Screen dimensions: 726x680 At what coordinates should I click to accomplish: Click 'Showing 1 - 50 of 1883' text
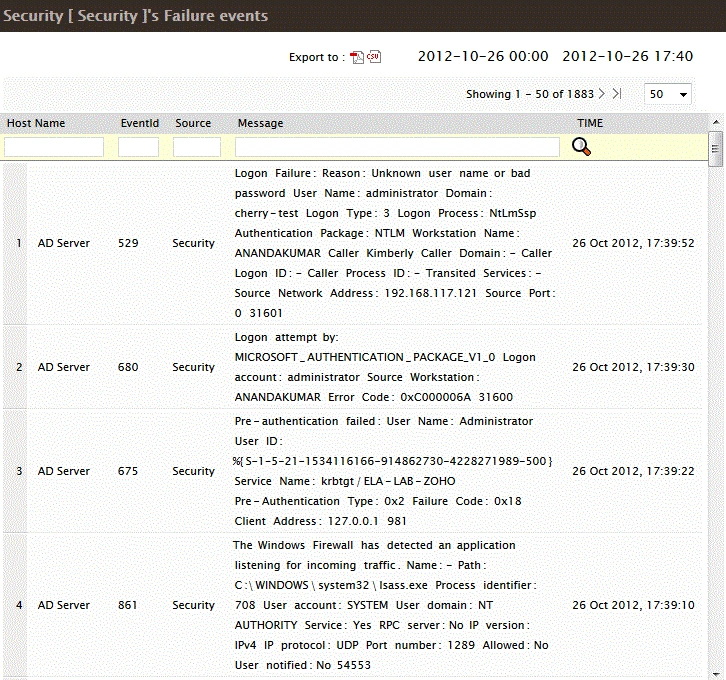(530, 94)
